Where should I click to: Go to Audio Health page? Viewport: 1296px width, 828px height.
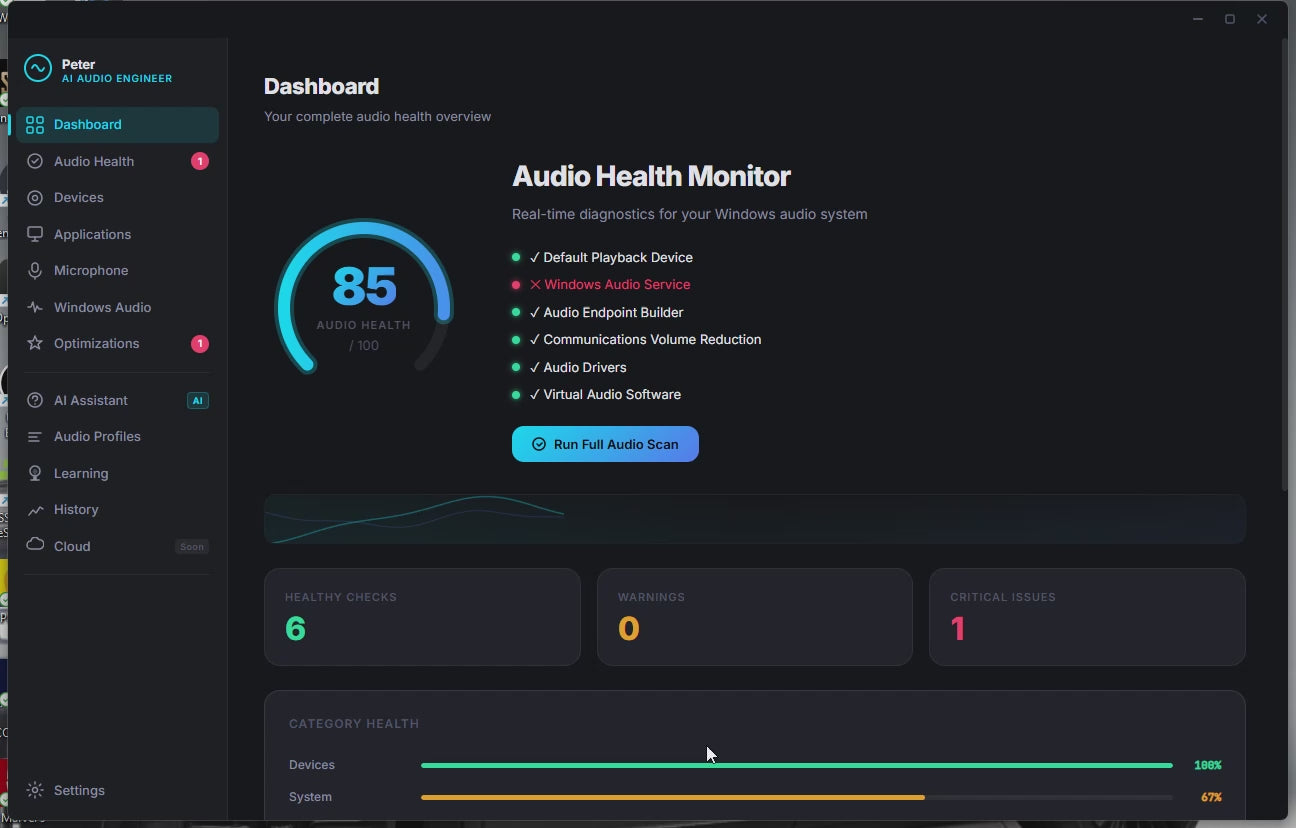118,161
